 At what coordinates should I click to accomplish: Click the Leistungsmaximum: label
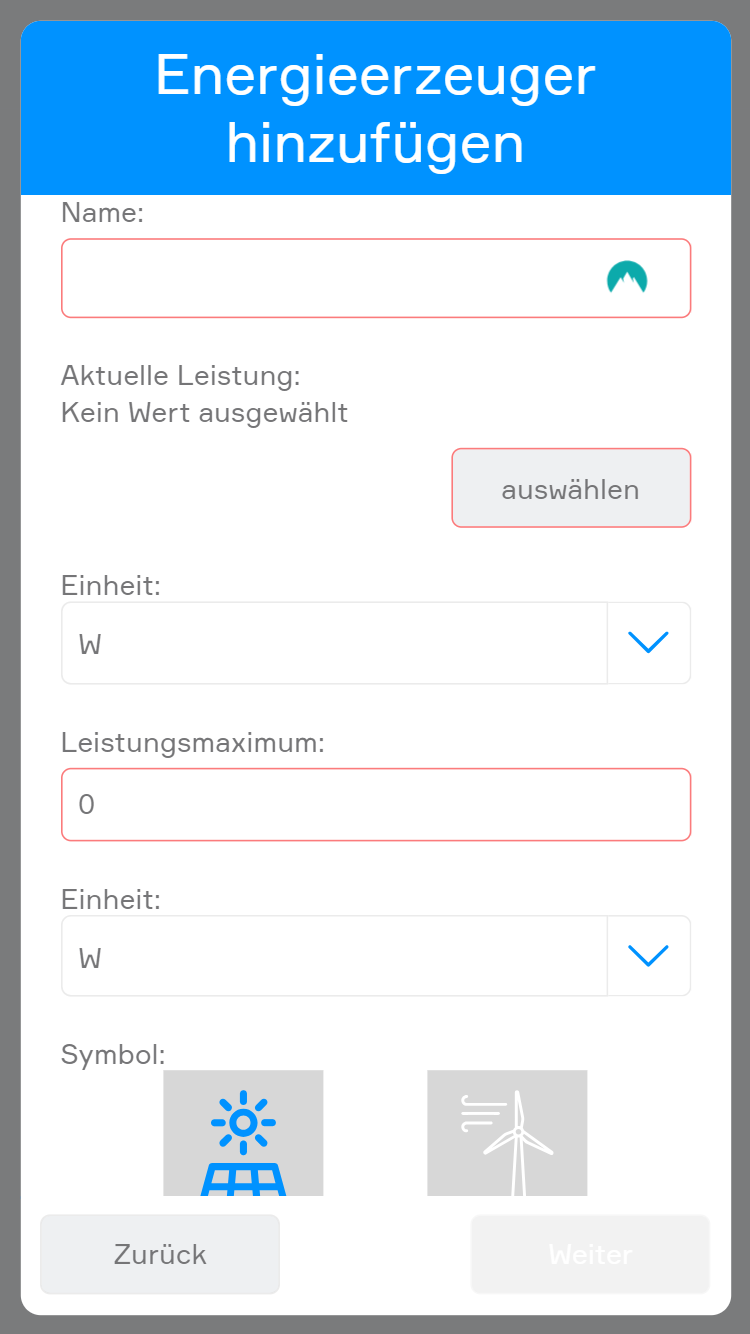tap(194, 742)
